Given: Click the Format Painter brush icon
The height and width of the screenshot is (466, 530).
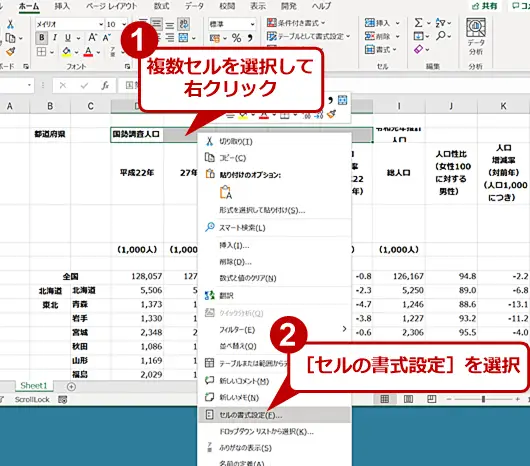Looking at the screenshot, I should coord(10,51).
